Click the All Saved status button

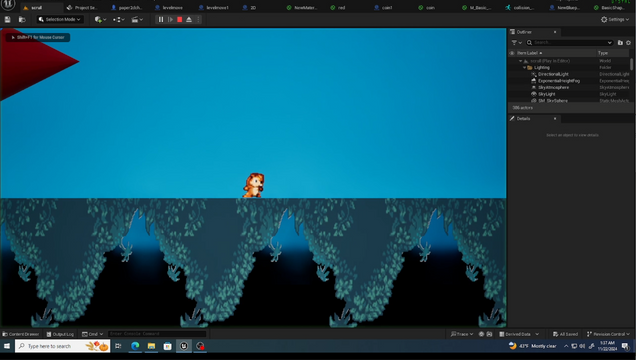[565, 334]
